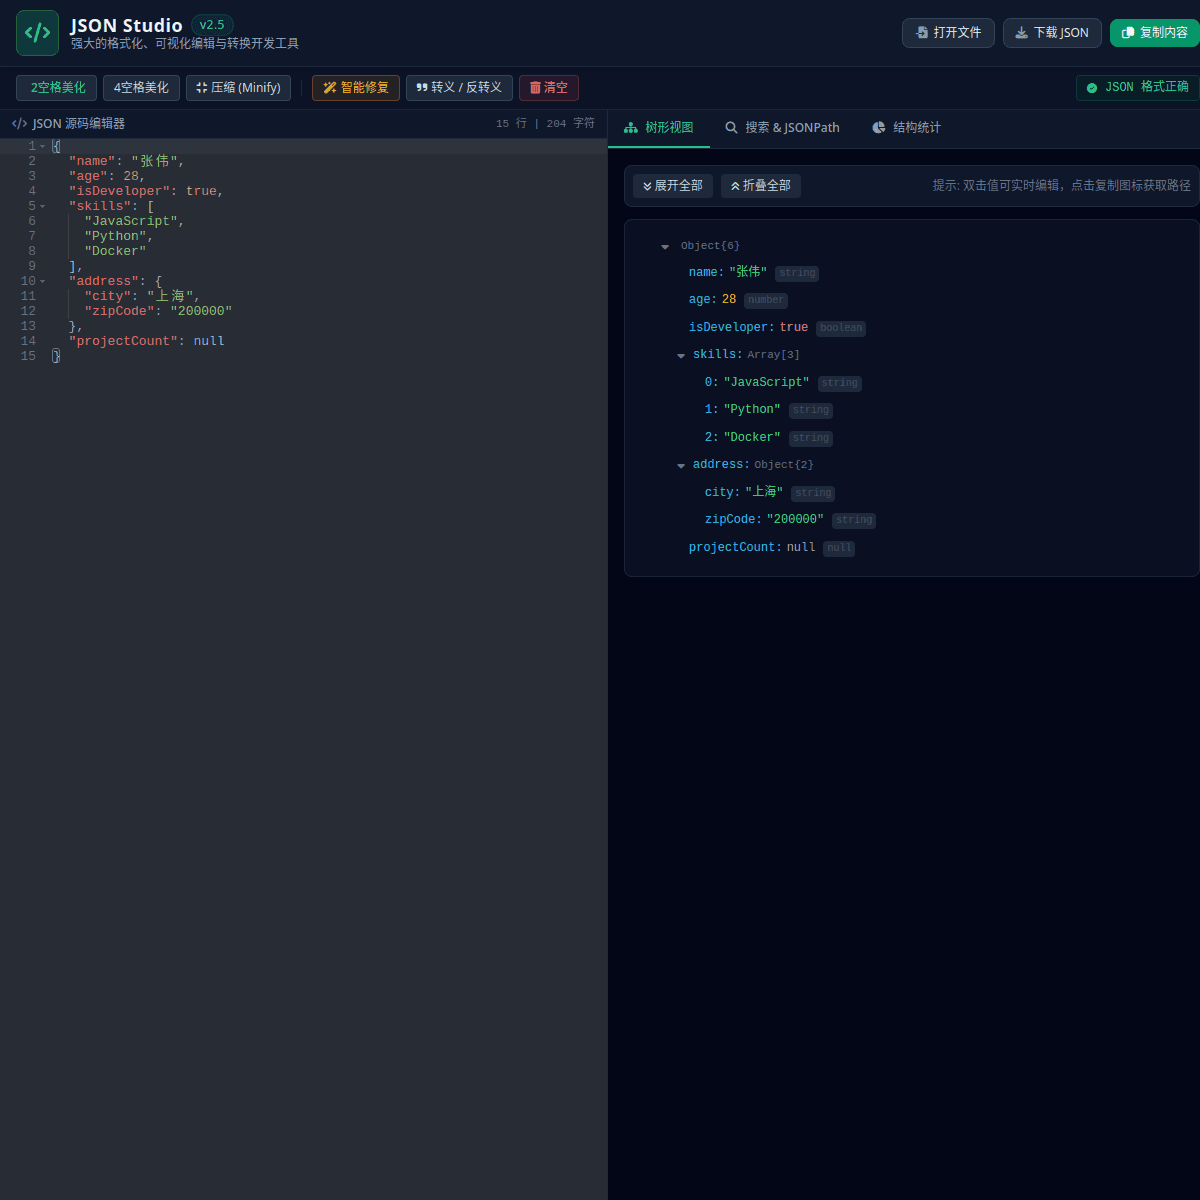
Task: Click city value "上海" in tree
Action: (x=764, y=492)
